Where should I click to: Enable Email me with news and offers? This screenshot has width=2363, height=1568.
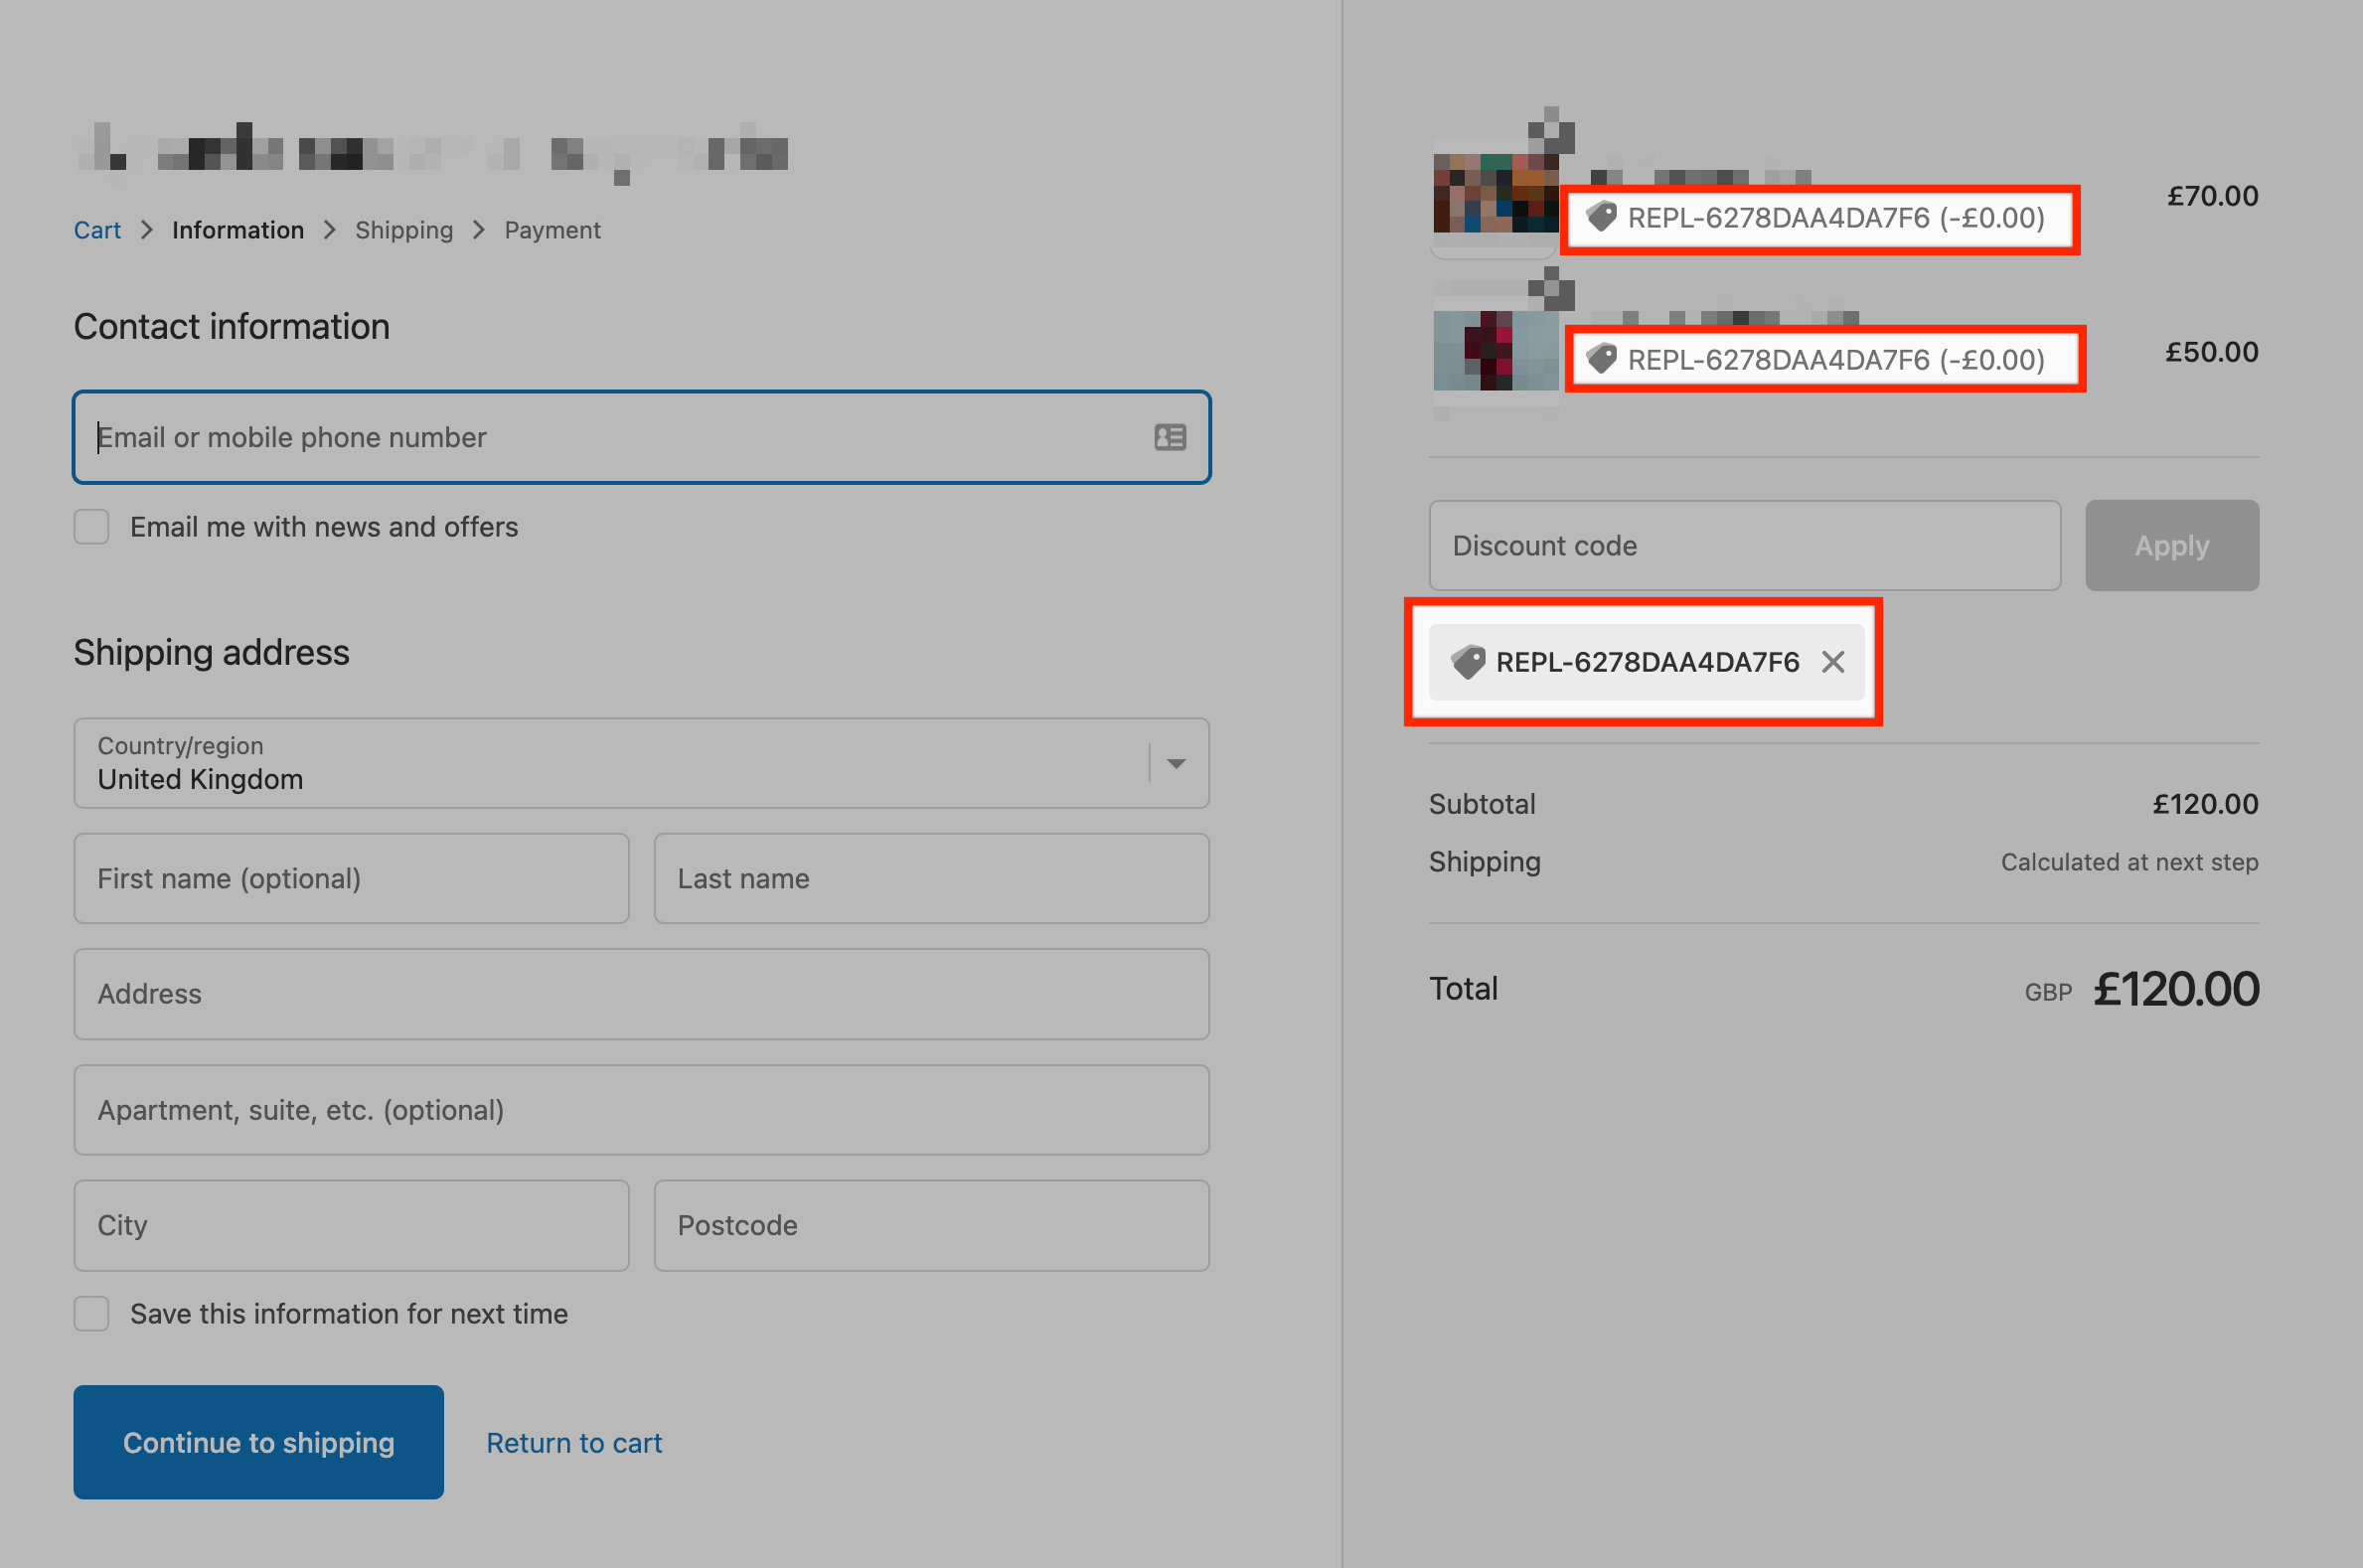[x=92, y=526]
